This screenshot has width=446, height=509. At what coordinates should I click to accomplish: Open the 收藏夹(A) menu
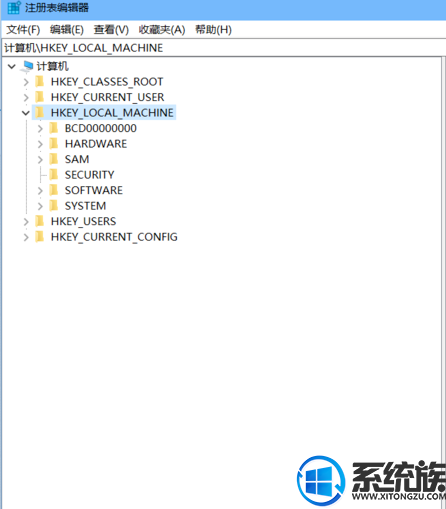162,30
